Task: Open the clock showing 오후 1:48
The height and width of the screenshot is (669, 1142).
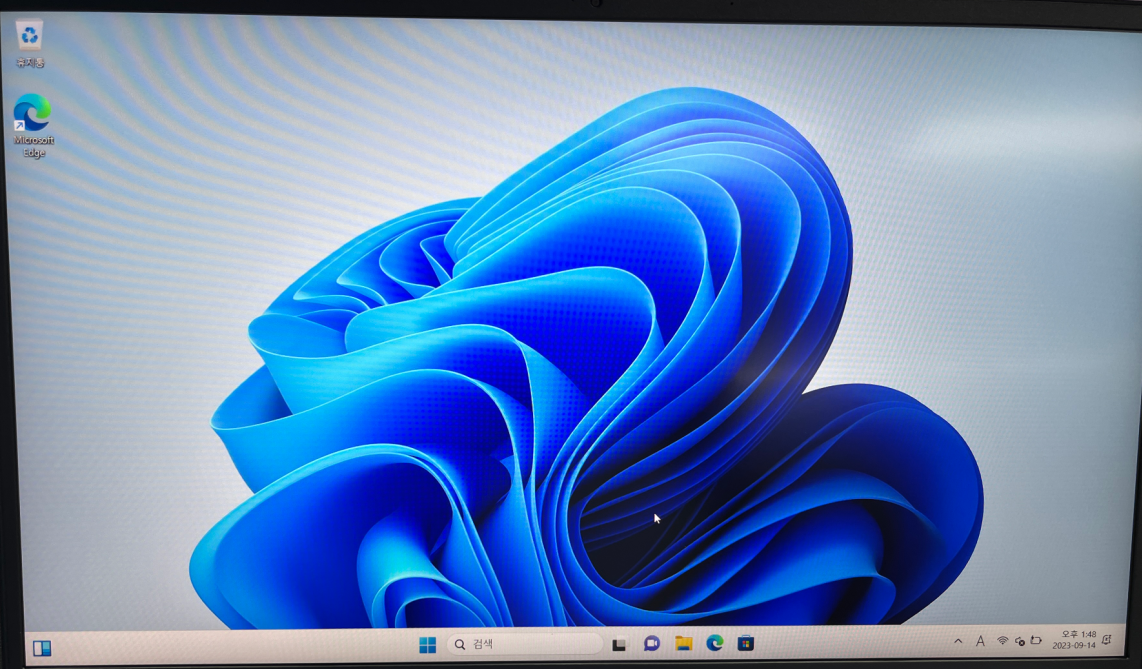Action: (1079, 634)
